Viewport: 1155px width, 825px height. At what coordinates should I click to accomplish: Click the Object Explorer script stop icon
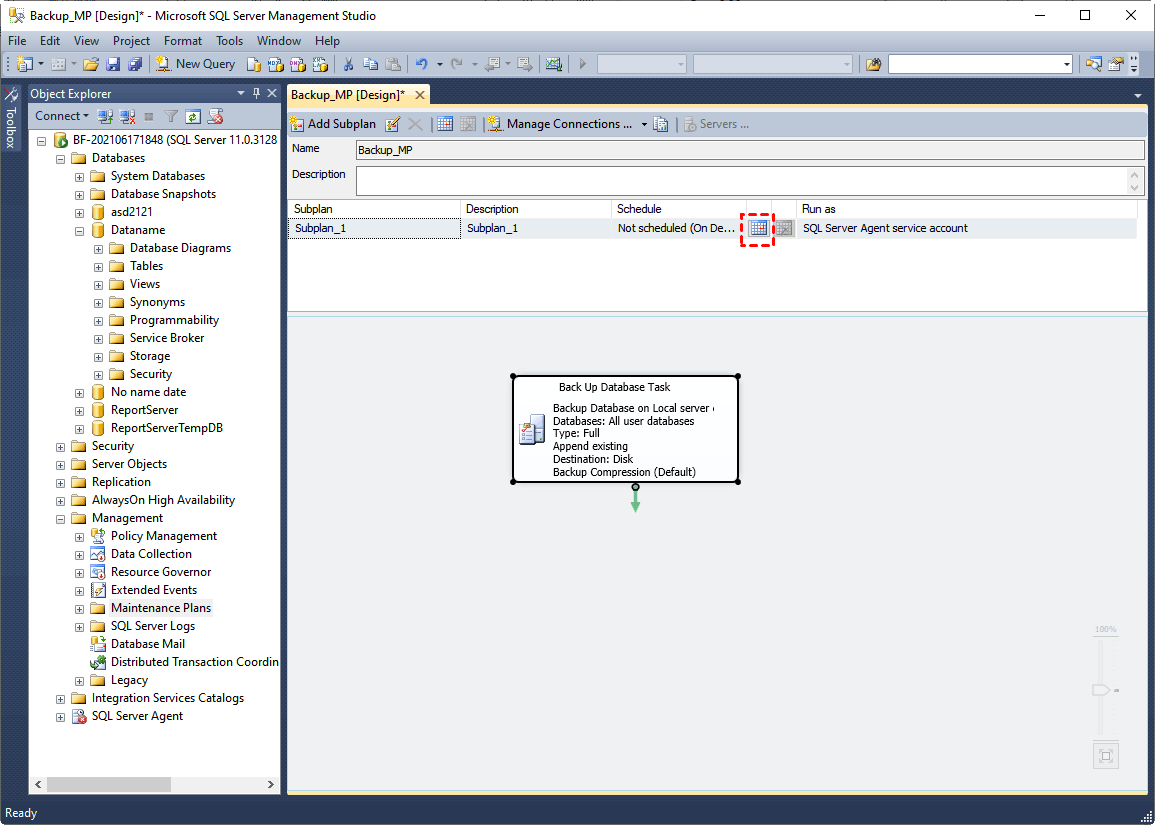pos(215,116)
